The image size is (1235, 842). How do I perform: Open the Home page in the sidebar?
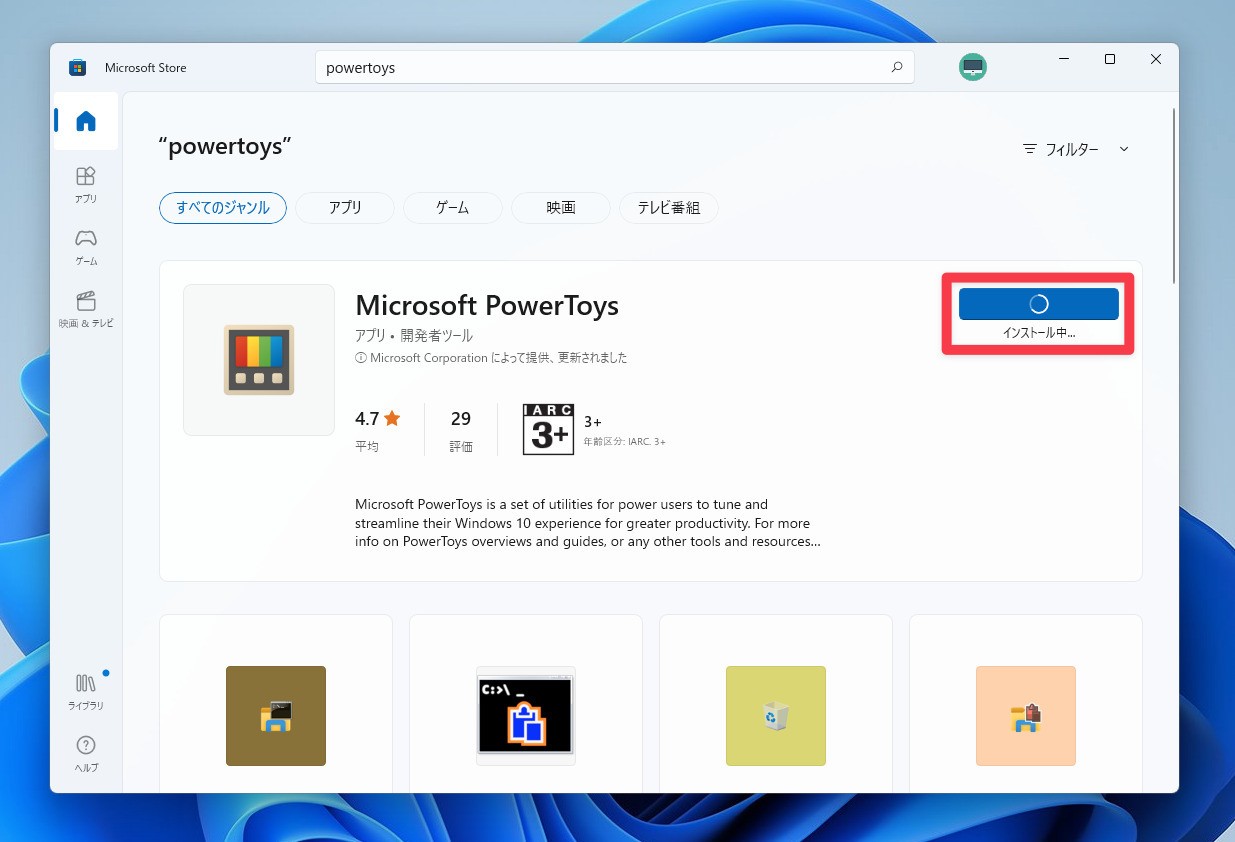(86, 121)
